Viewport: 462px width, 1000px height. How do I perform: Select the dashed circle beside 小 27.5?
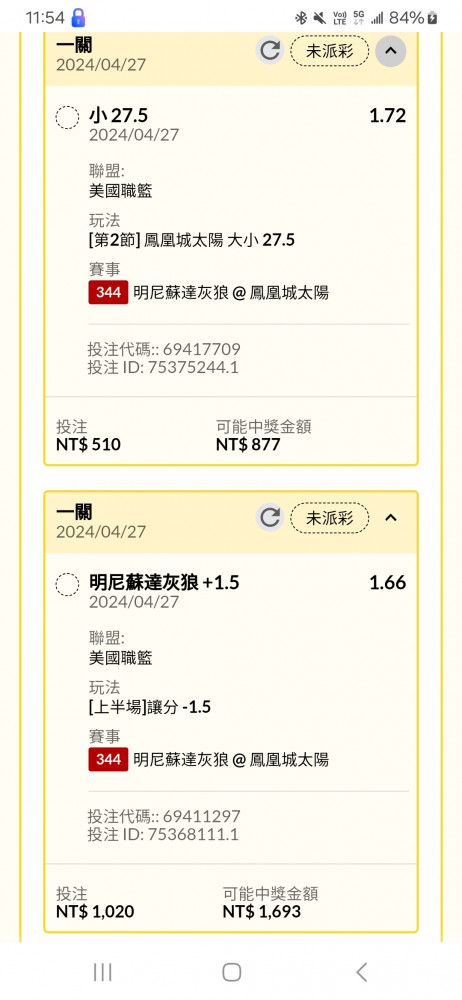click(x=67, y=118)
